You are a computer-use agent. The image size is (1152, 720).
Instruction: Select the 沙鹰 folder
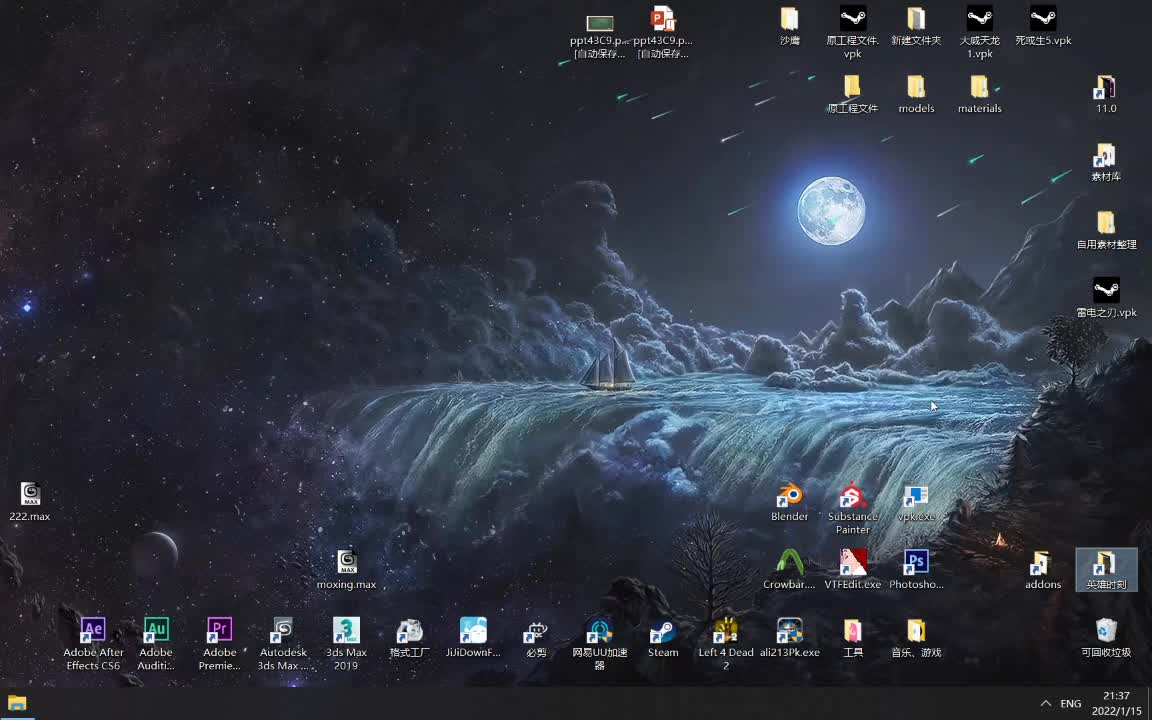(790, 26)
